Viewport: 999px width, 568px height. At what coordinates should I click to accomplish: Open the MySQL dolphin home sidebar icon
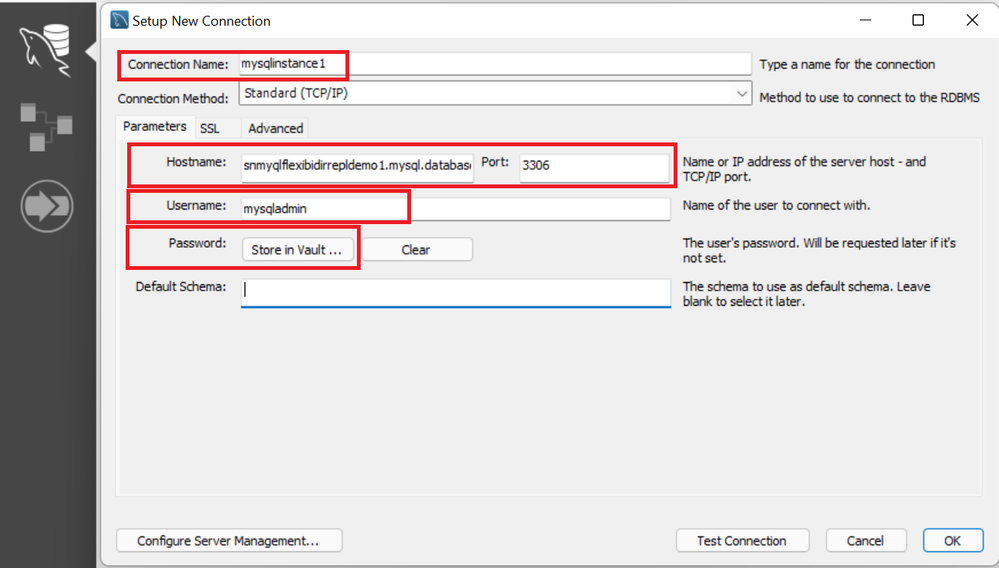[45, 50]
